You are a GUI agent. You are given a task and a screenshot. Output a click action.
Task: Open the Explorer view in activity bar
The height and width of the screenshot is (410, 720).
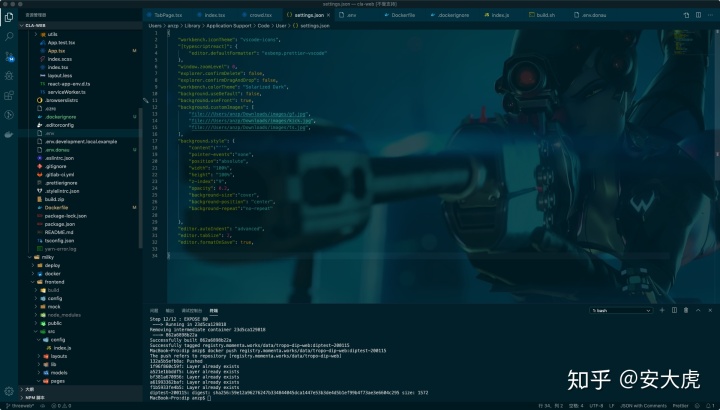click(x=9, y=17)
